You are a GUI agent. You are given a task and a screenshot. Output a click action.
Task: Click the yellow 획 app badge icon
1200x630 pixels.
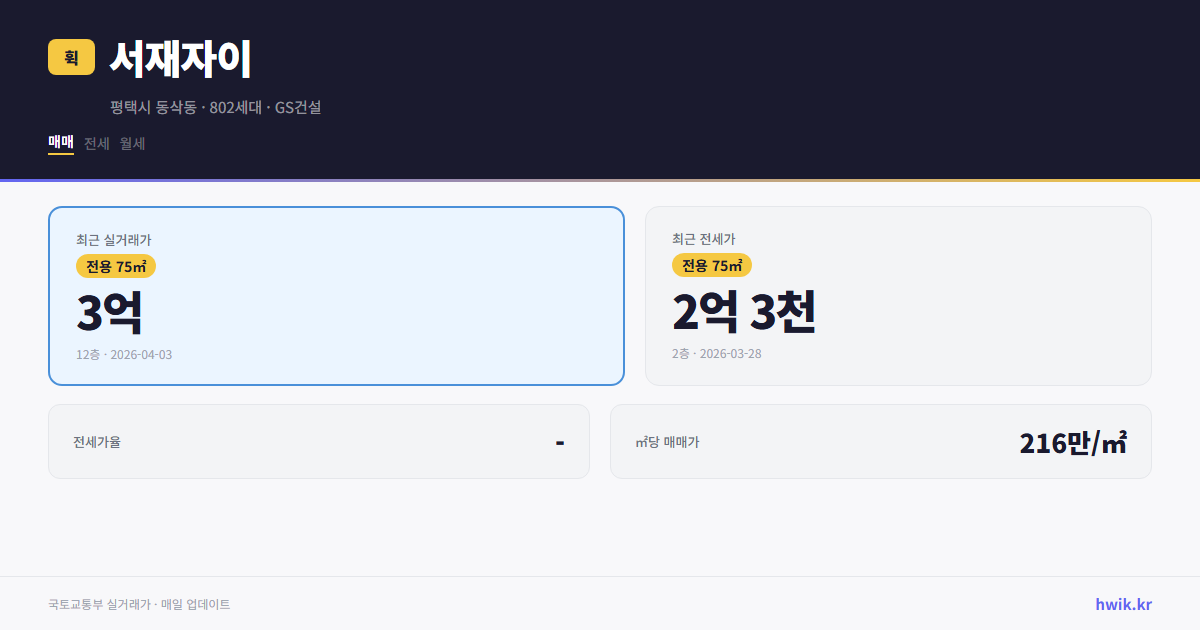coord(69,58)
